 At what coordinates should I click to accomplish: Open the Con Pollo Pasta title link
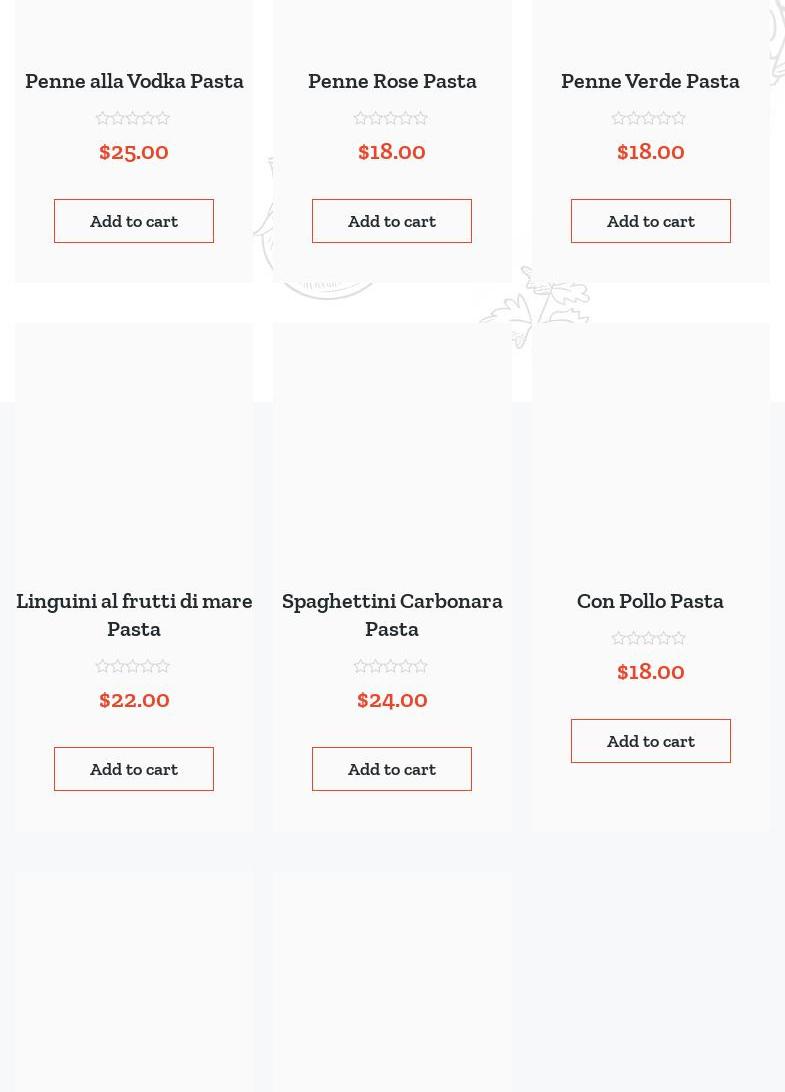click(x=650, y=601)
